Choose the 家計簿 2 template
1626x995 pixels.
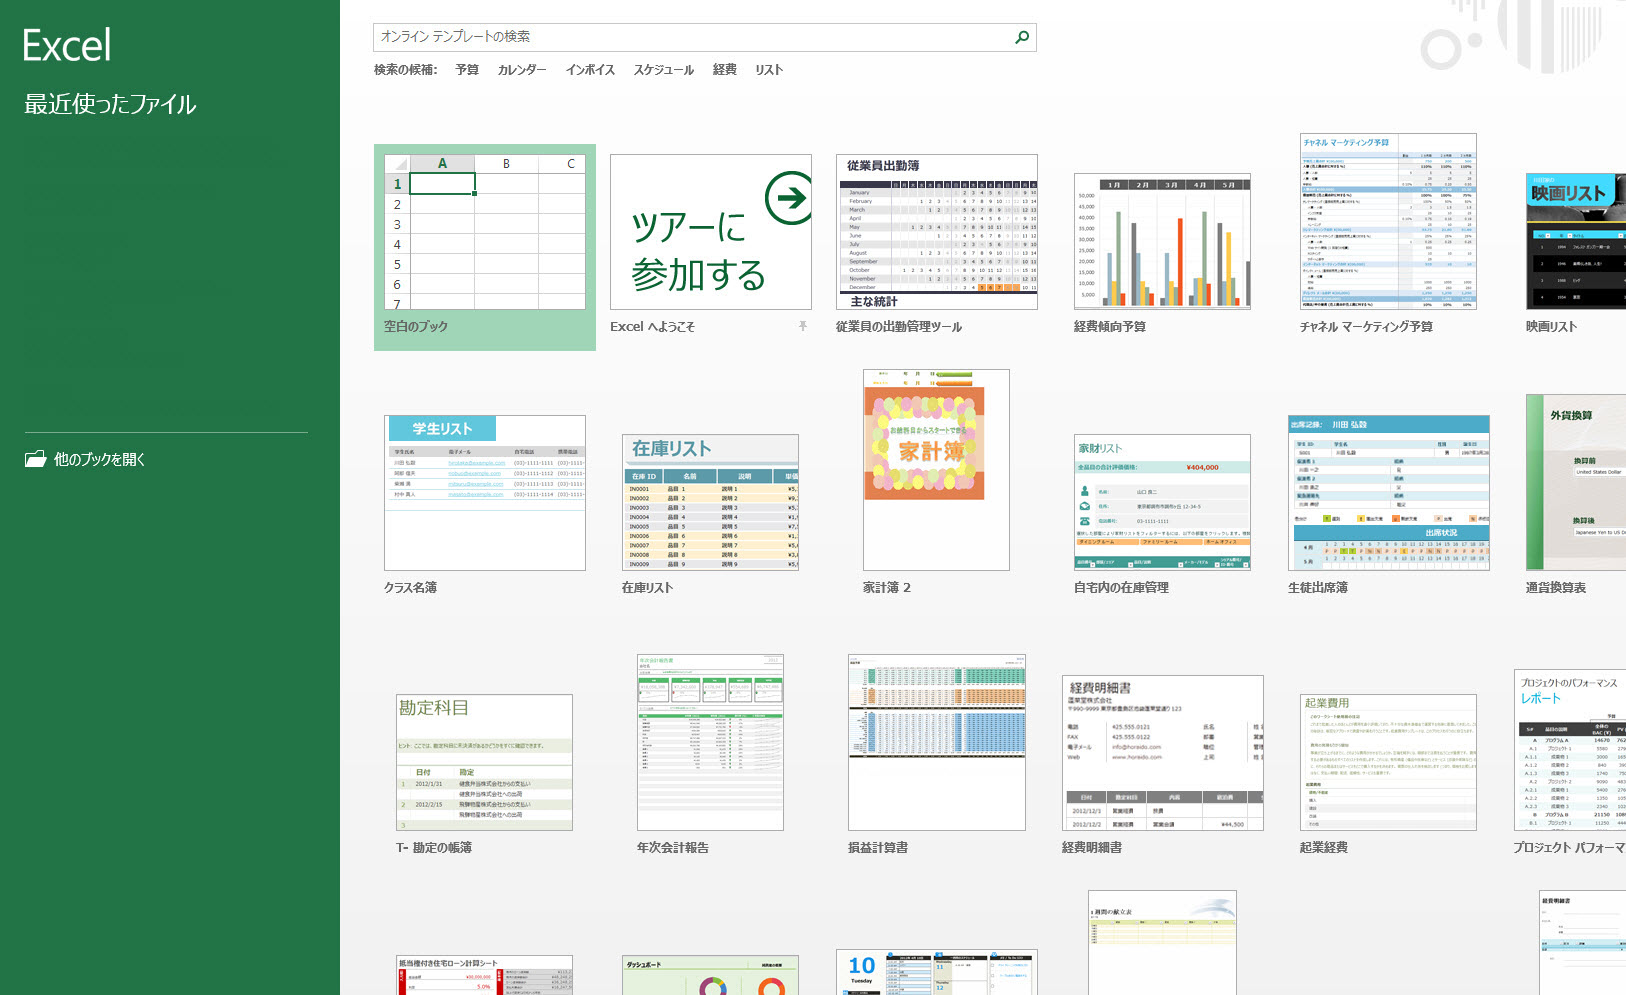[936, 470]
